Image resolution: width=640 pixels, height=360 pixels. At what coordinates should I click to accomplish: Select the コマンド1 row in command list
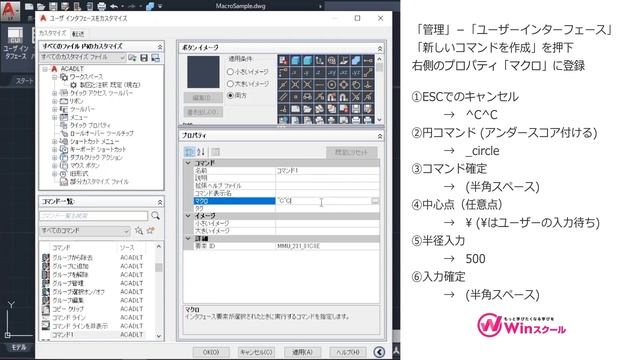[93, 335]
